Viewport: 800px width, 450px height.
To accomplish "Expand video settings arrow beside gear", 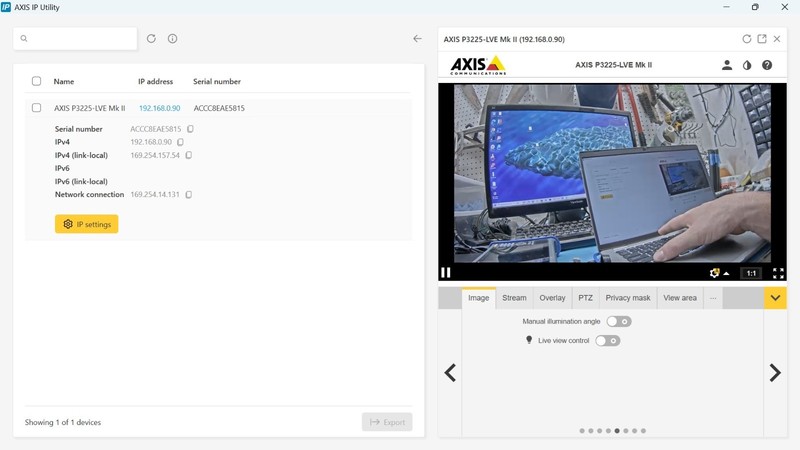I will click(x=726, y=273).
